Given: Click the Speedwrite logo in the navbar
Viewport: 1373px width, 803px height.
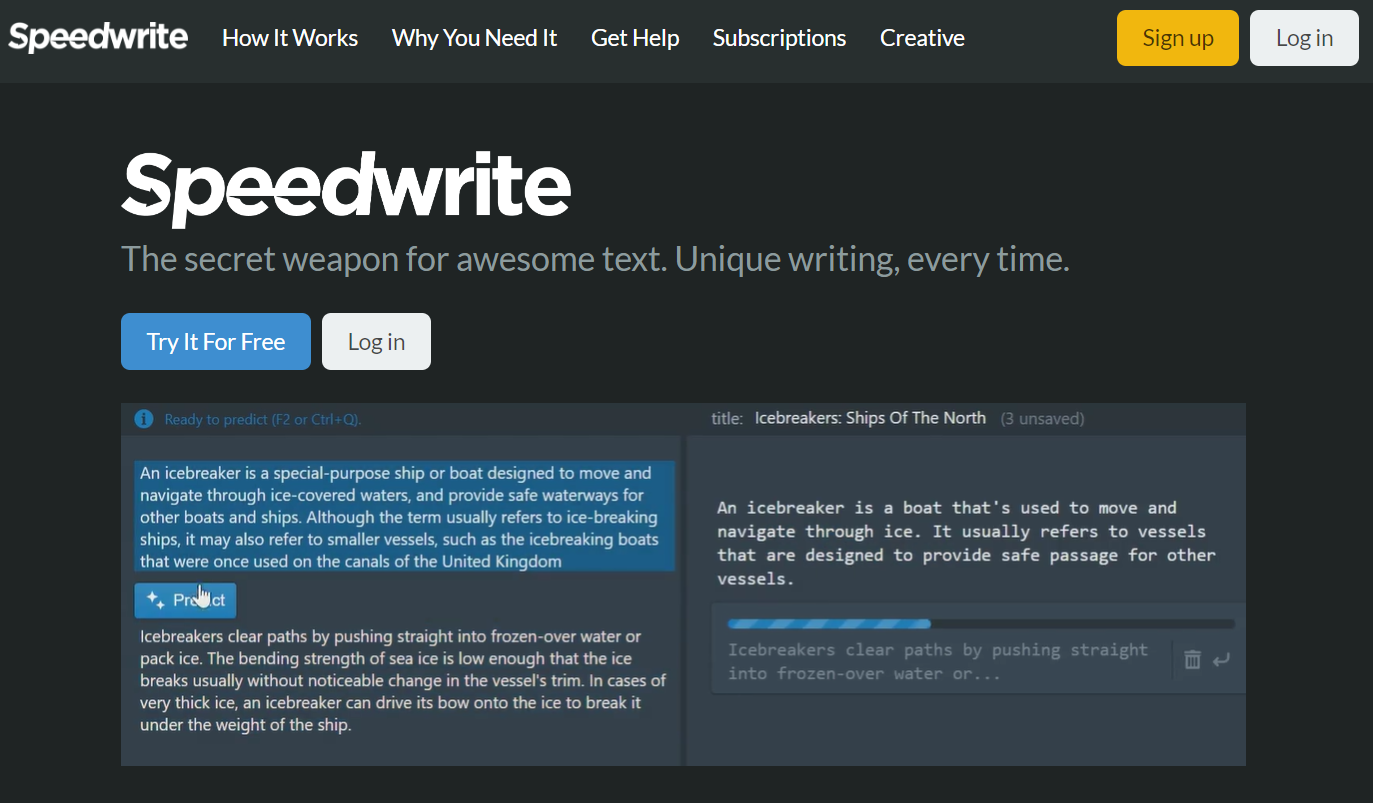Looking at the screenshot, I should [x=98, y=38].
